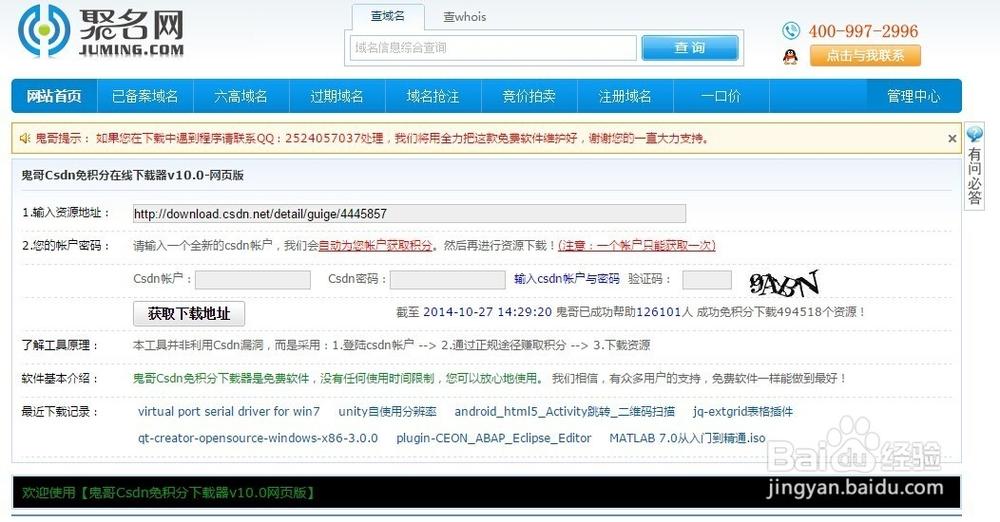Open 域名抢注 menu item
This screenshot has height=522, width=1000.
(433, 96)
